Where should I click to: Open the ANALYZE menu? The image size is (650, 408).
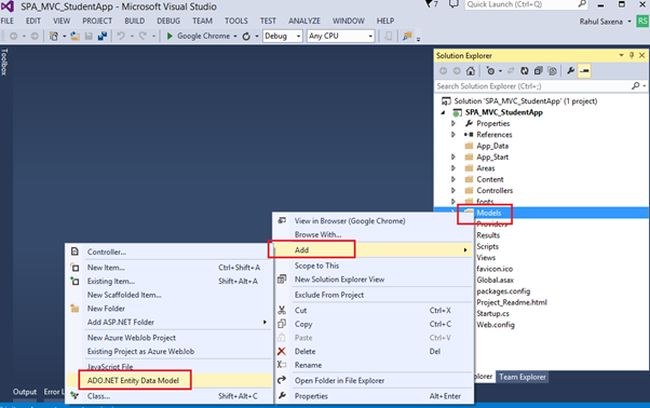(x=304, y=21)
